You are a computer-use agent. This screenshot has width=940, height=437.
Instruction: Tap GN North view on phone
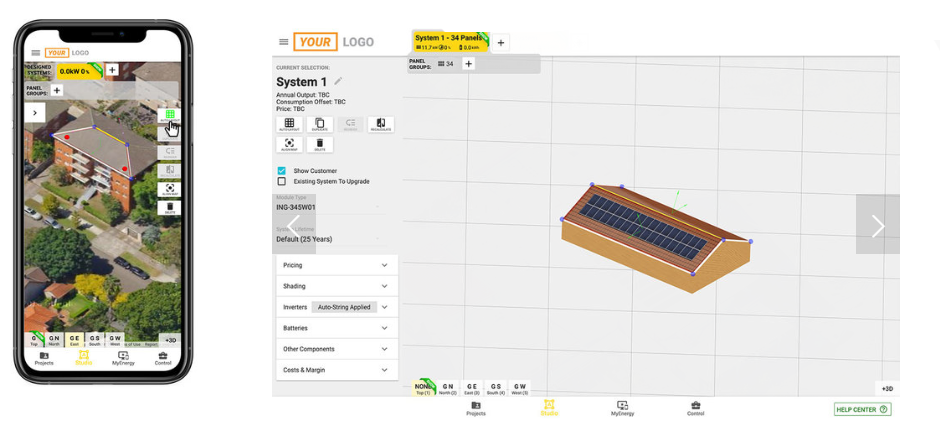(x=54, y=340)
